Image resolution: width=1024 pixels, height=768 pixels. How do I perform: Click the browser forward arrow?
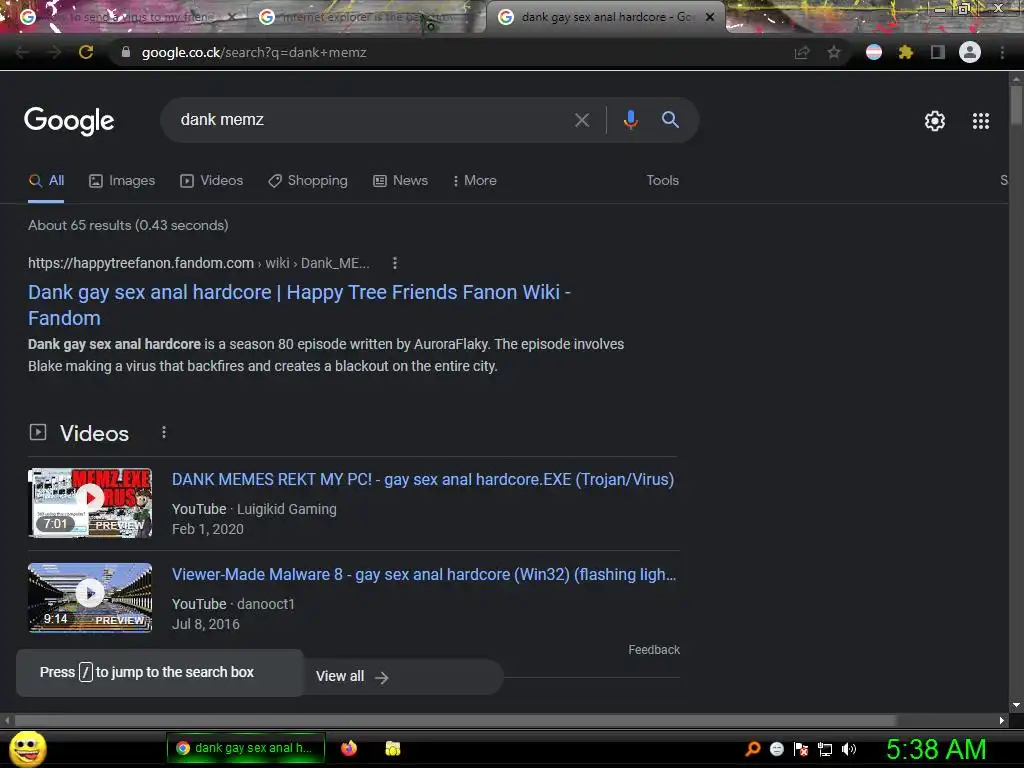[54, 52]
